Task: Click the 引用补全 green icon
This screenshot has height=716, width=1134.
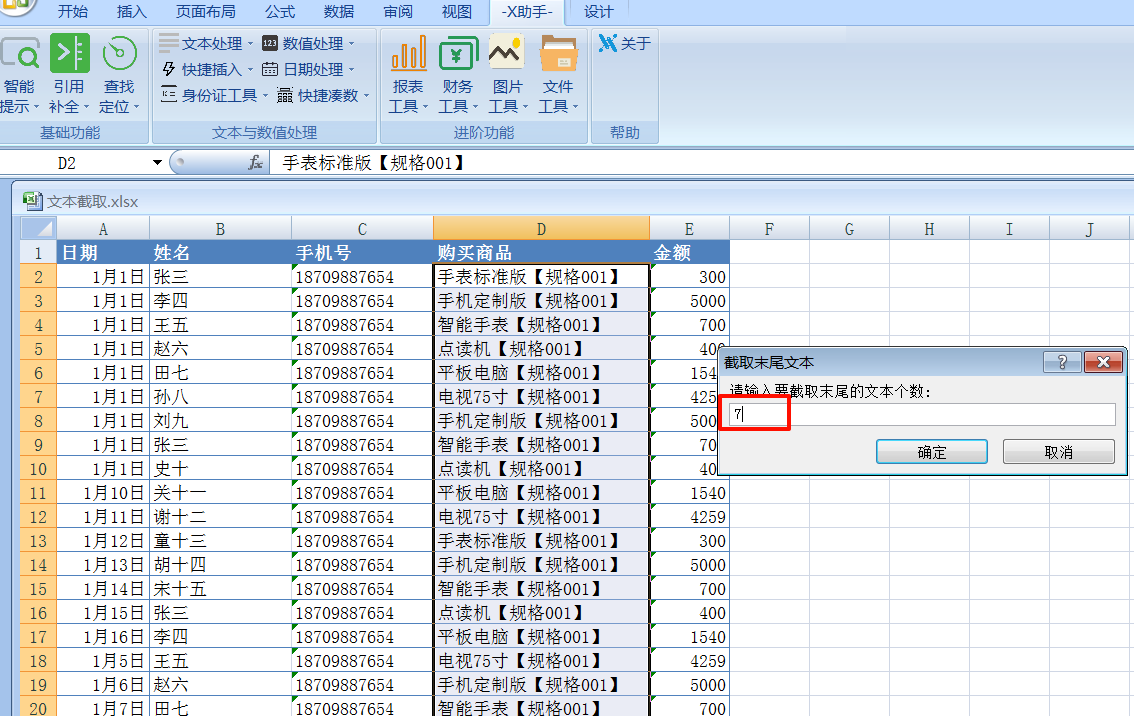Action: click(x=69, y=53)
